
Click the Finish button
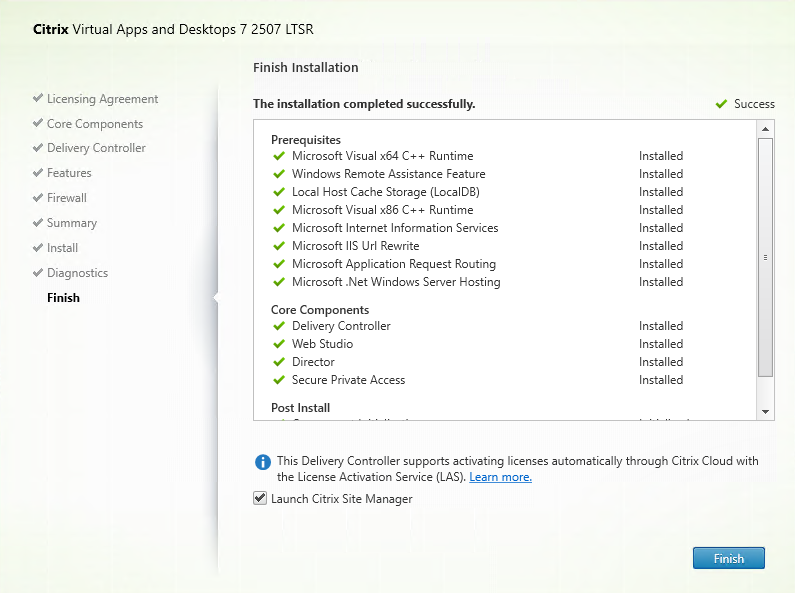(x=728, y=559)
